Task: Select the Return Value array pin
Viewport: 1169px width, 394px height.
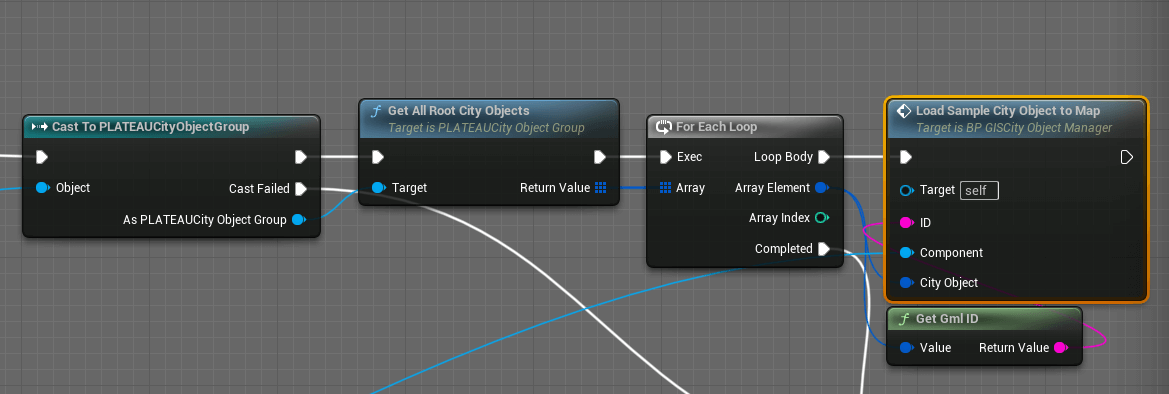Action: pyautogui.click(x=601, y=187)
